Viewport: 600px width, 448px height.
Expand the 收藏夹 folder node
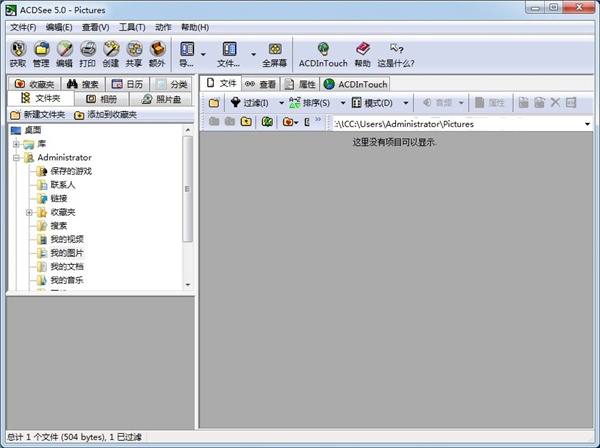pos(29,212)
